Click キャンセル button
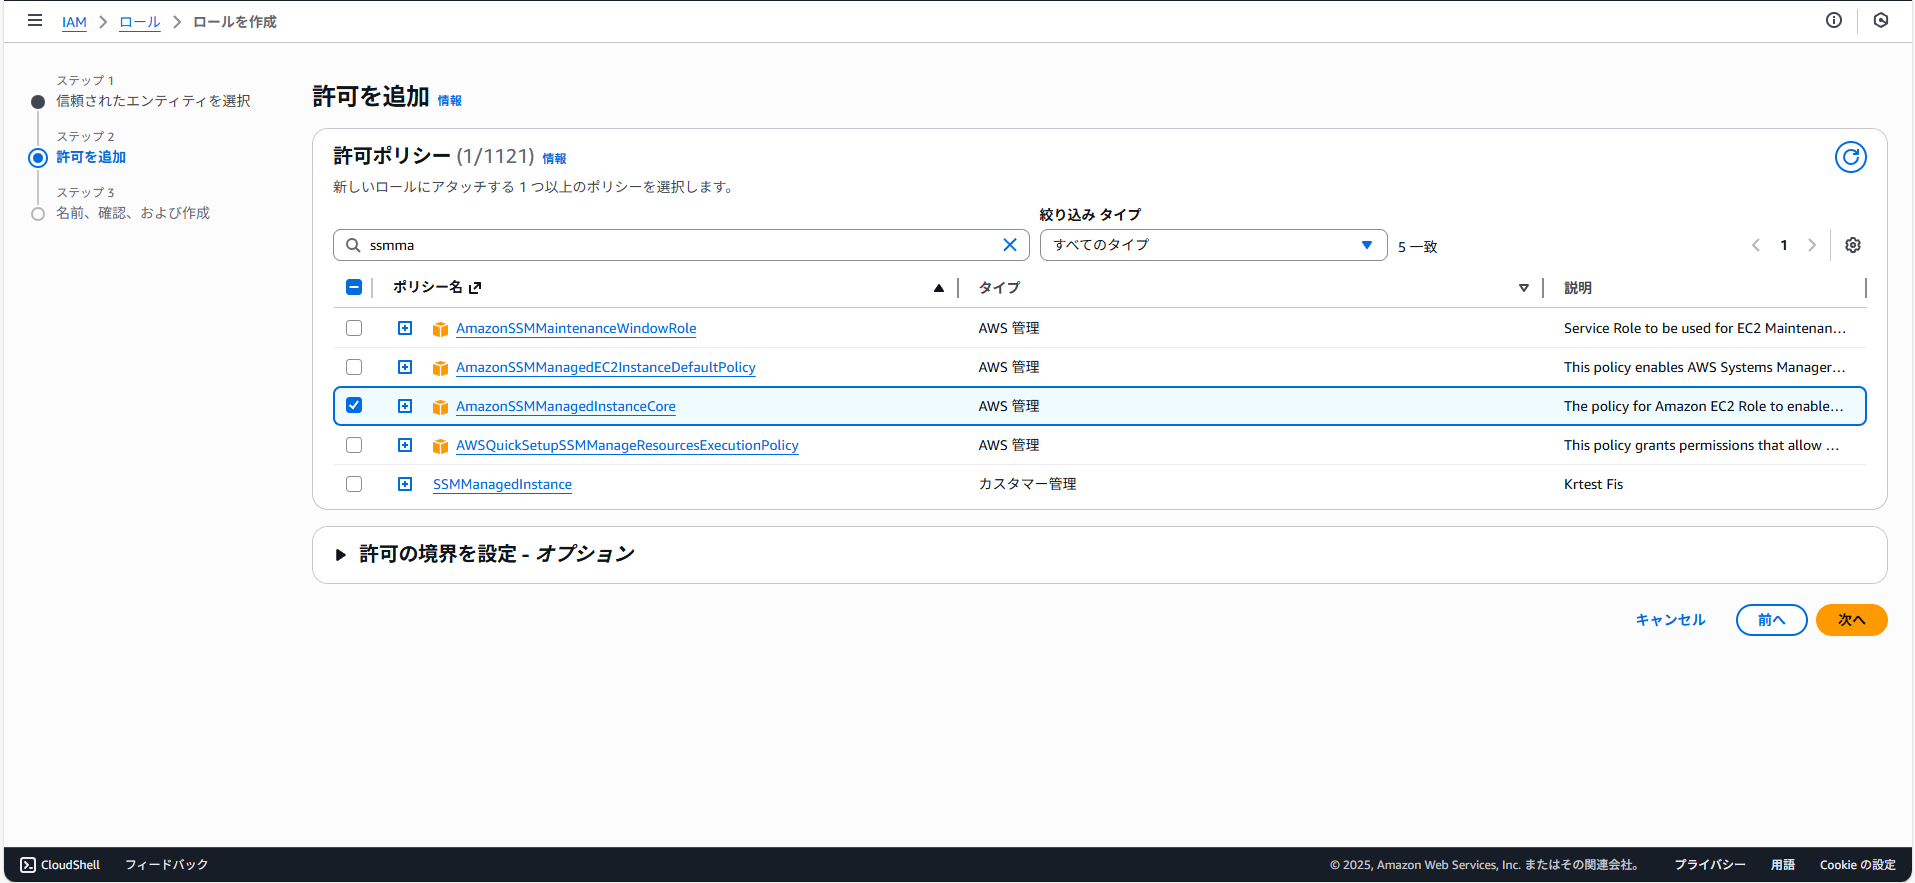1915x883 pixels. tap(1670, 620)
